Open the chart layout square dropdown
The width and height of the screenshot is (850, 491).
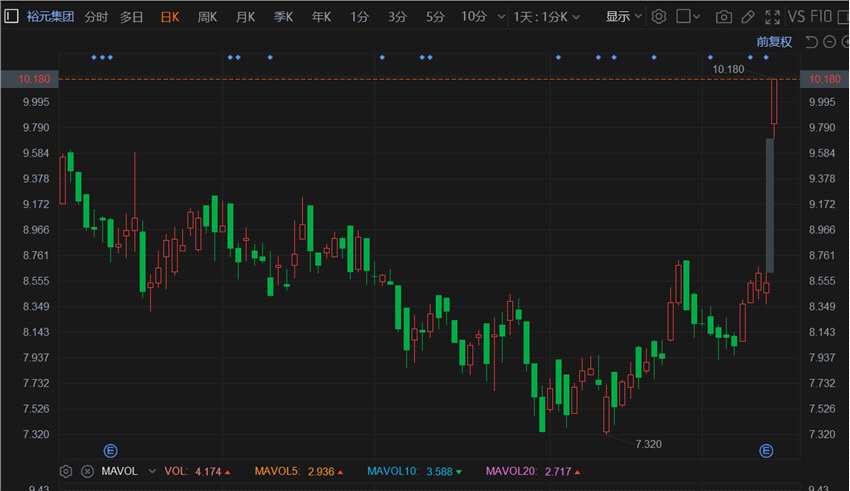tap(688, 17)
